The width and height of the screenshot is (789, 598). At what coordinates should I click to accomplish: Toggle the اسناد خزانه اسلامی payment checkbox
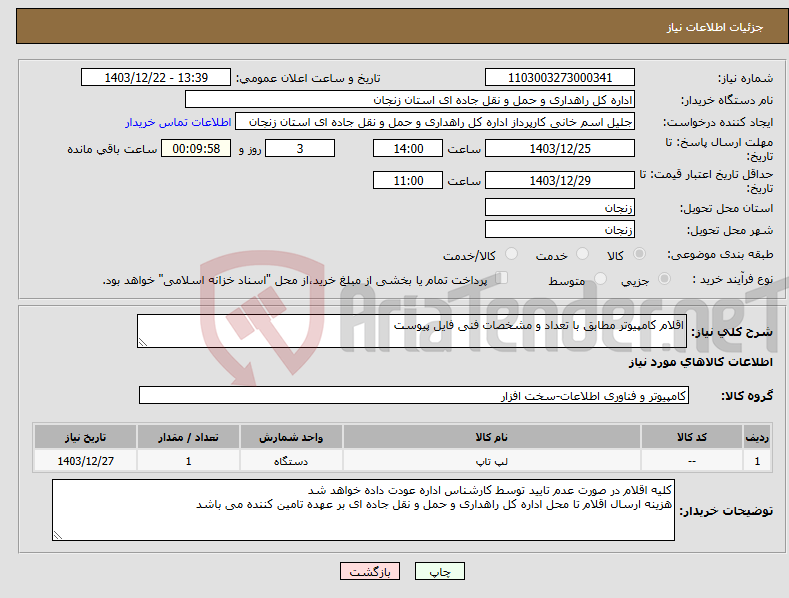click(502, 278)
